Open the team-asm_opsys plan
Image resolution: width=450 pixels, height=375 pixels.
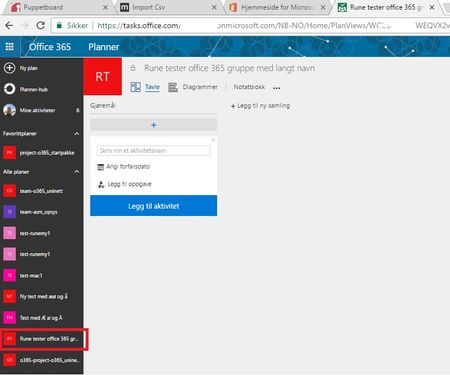point(41,212)
